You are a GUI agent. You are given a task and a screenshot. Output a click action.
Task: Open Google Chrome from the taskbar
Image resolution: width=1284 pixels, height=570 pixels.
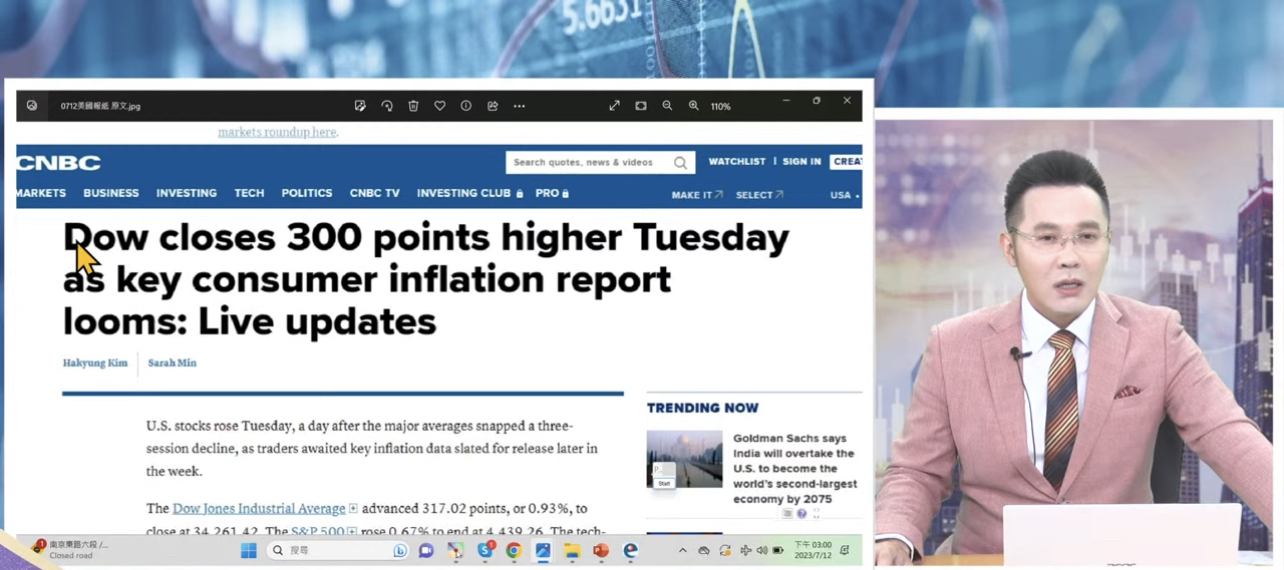coord(514,550)
